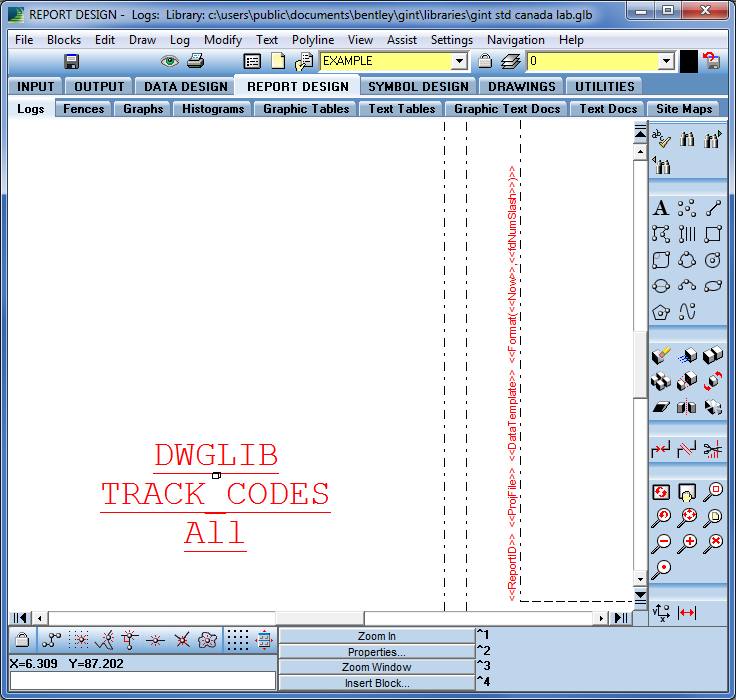
Task: Select the Points drawing tool
Action: [x=687, y=208]
